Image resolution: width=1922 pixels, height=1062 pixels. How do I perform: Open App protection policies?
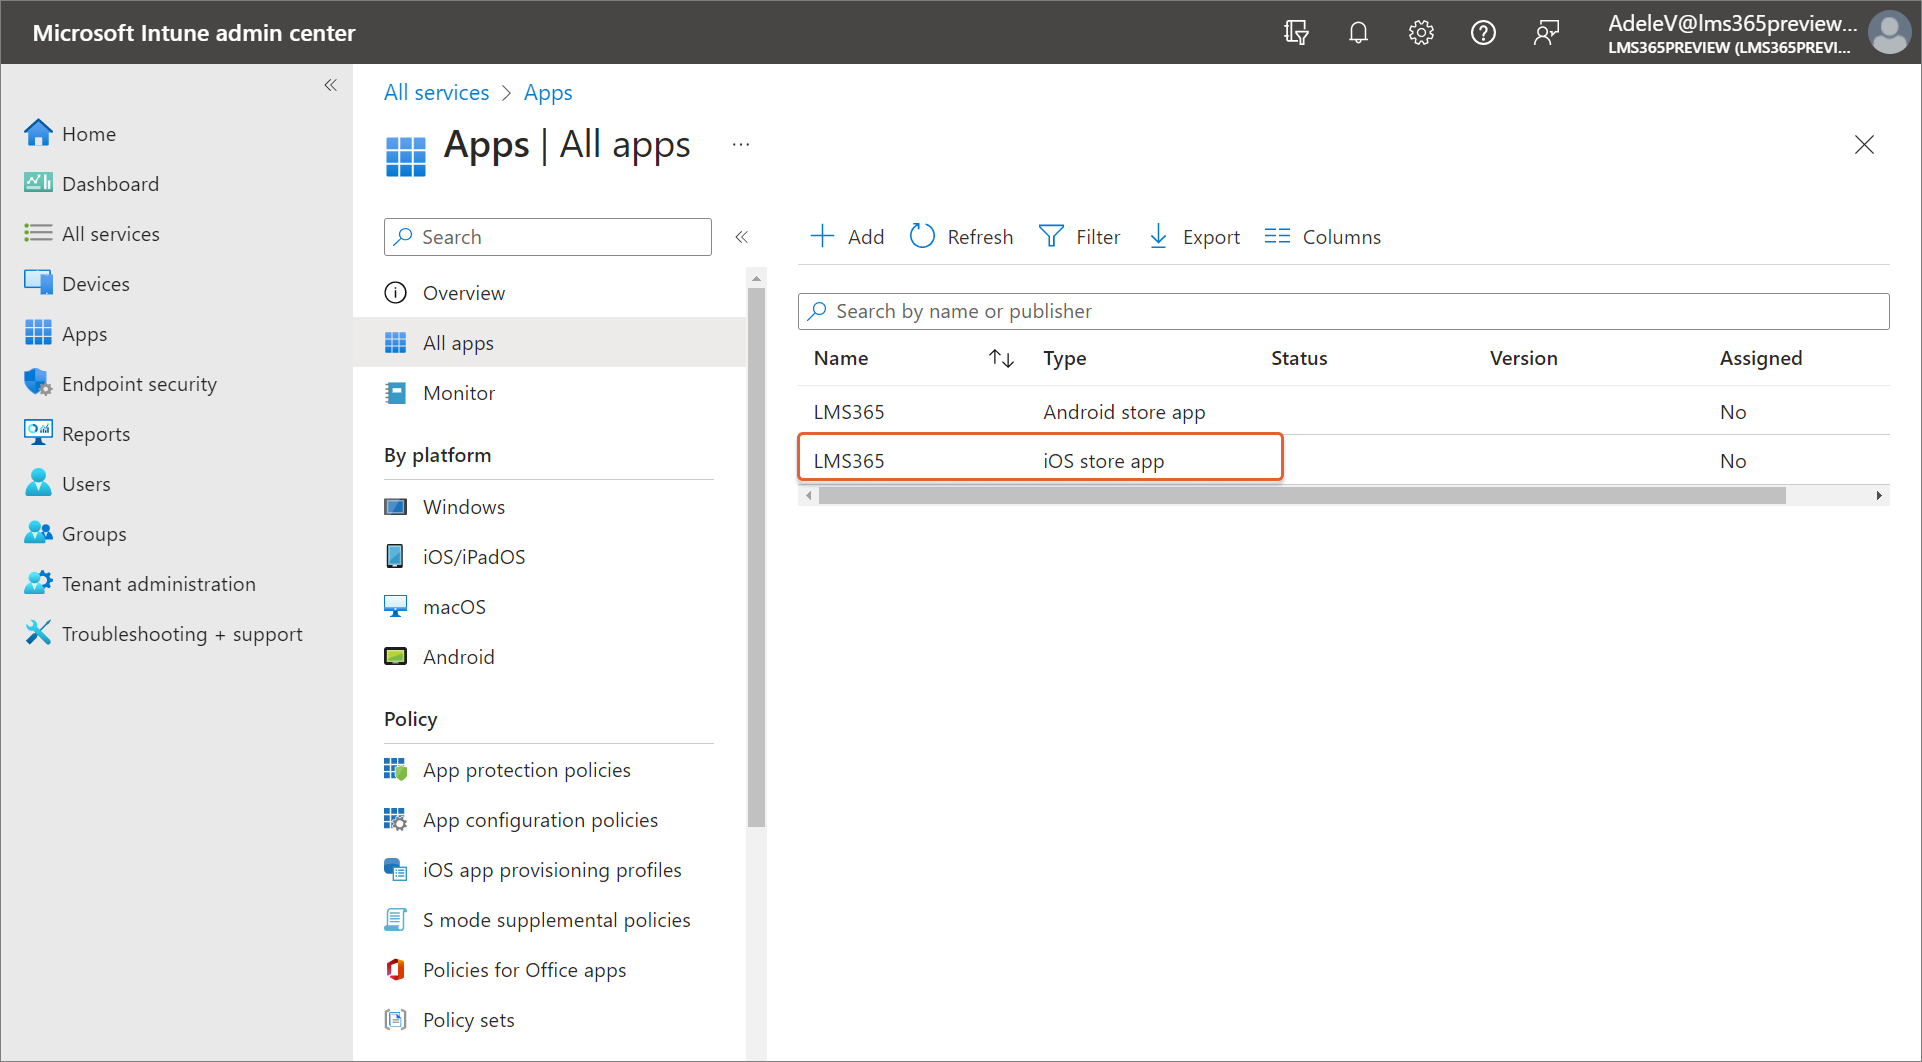coord(526,770)
